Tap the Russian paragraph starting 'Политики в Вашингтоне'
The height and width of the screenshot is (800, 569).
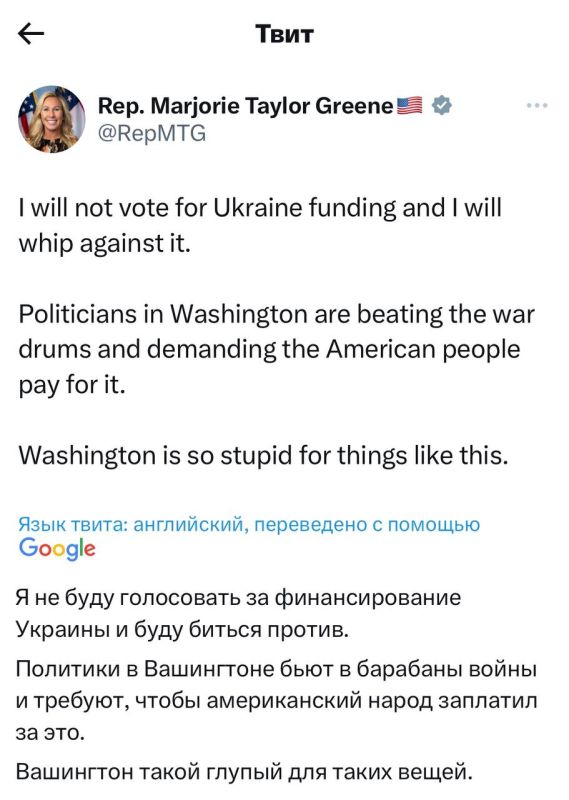pyautogui.click(x=276, y=701)
